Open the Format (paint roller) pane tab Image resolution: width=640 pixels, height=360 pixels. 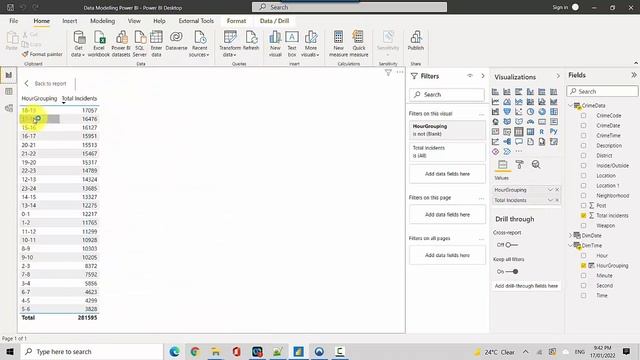click(x=519, y=164)
